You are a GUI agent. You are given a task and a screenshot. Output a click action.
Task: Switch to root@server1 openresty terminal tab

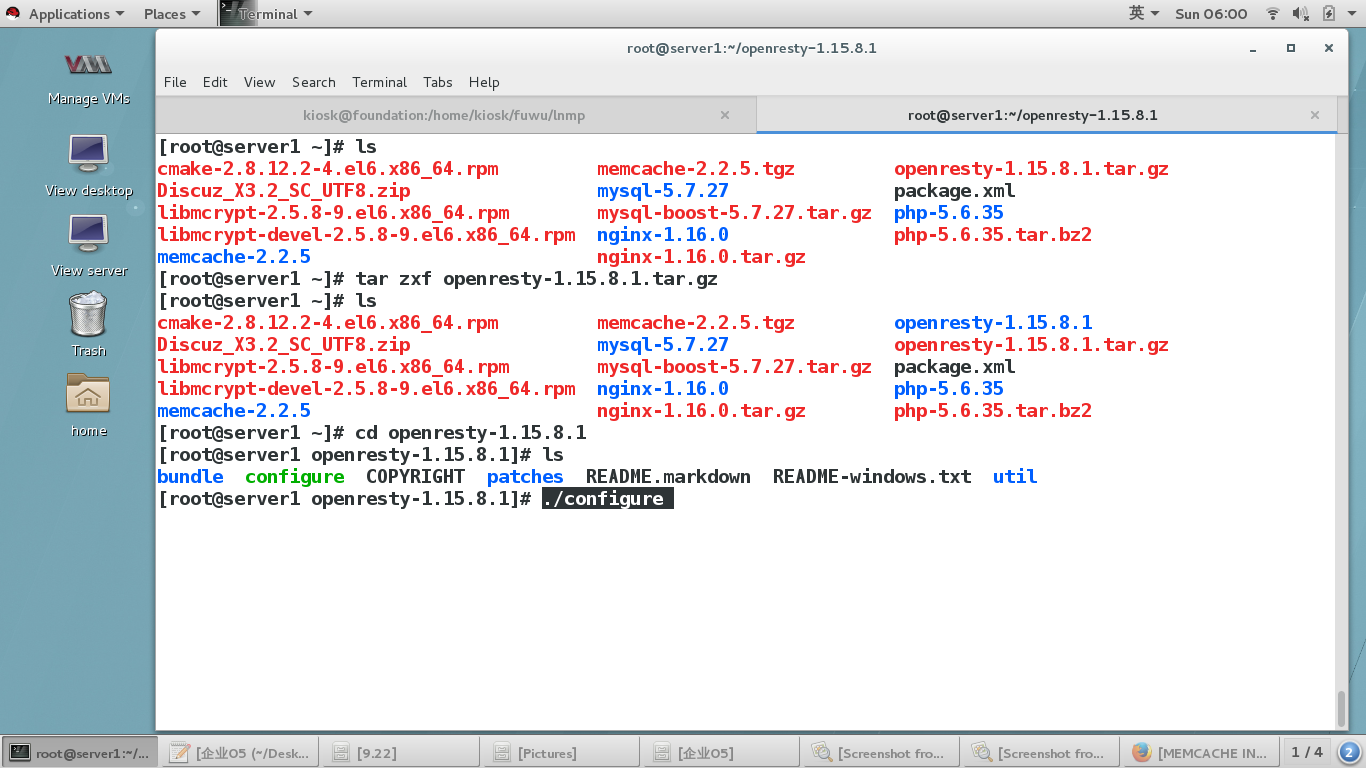1033,115
